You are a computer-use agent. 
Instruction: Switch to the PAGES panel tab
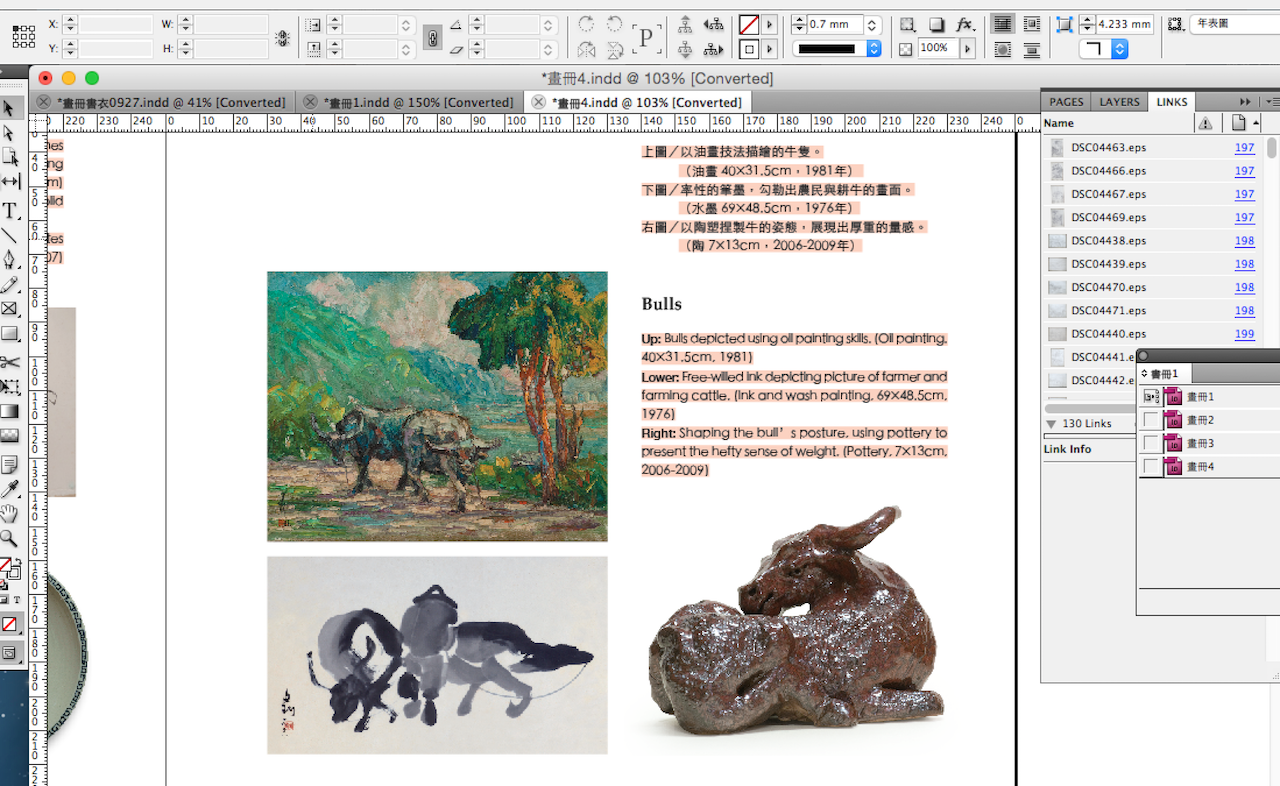[x=1066, y=102]
